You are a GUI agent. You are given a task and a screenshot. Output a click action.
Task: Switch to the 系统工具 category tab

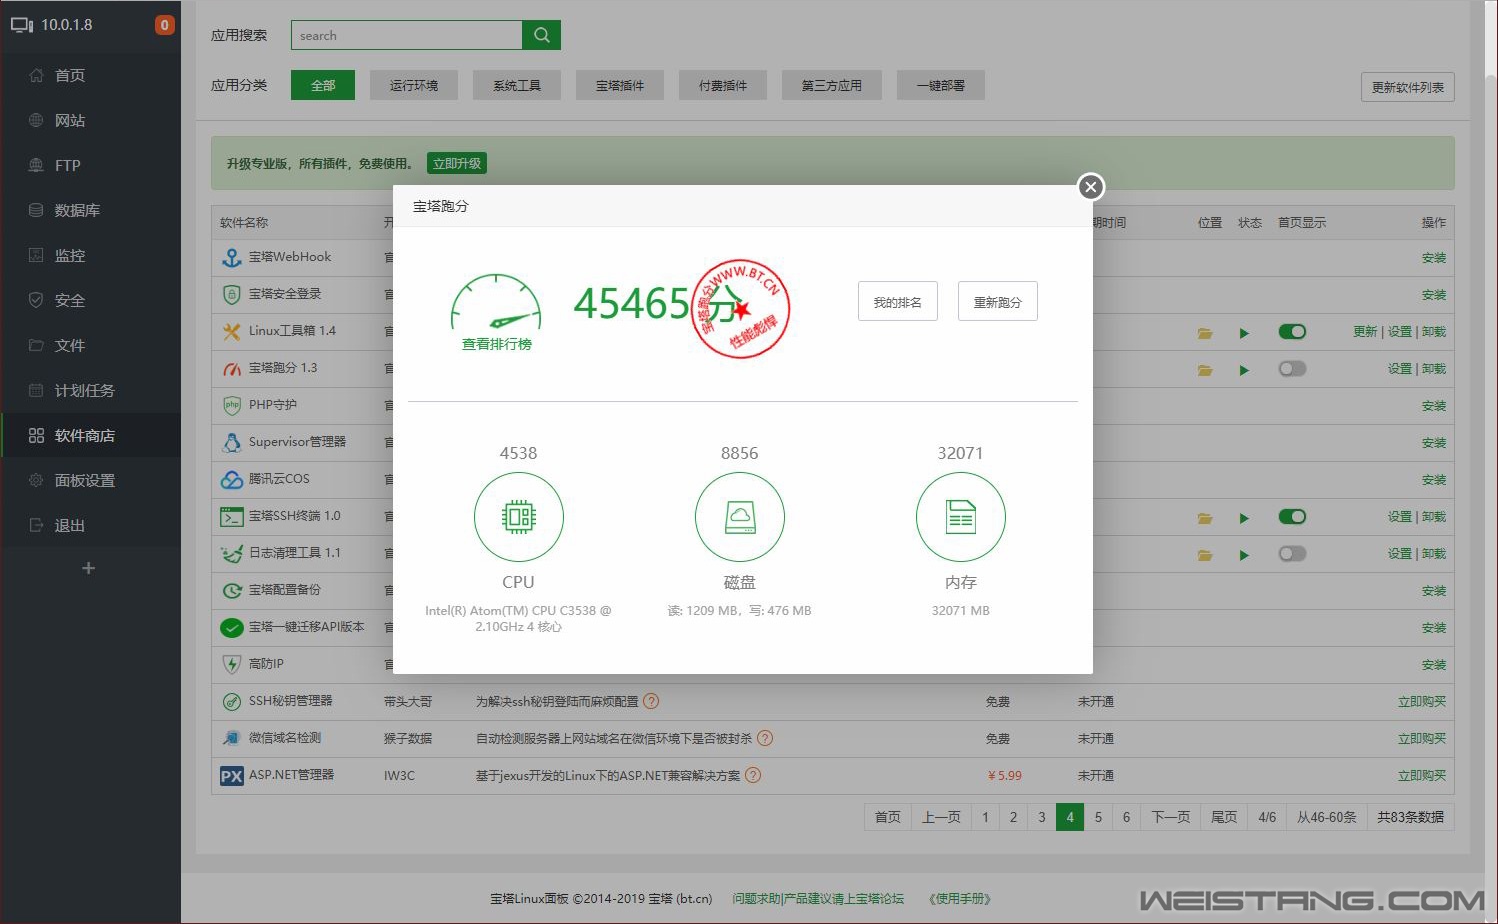coord(516,85)
